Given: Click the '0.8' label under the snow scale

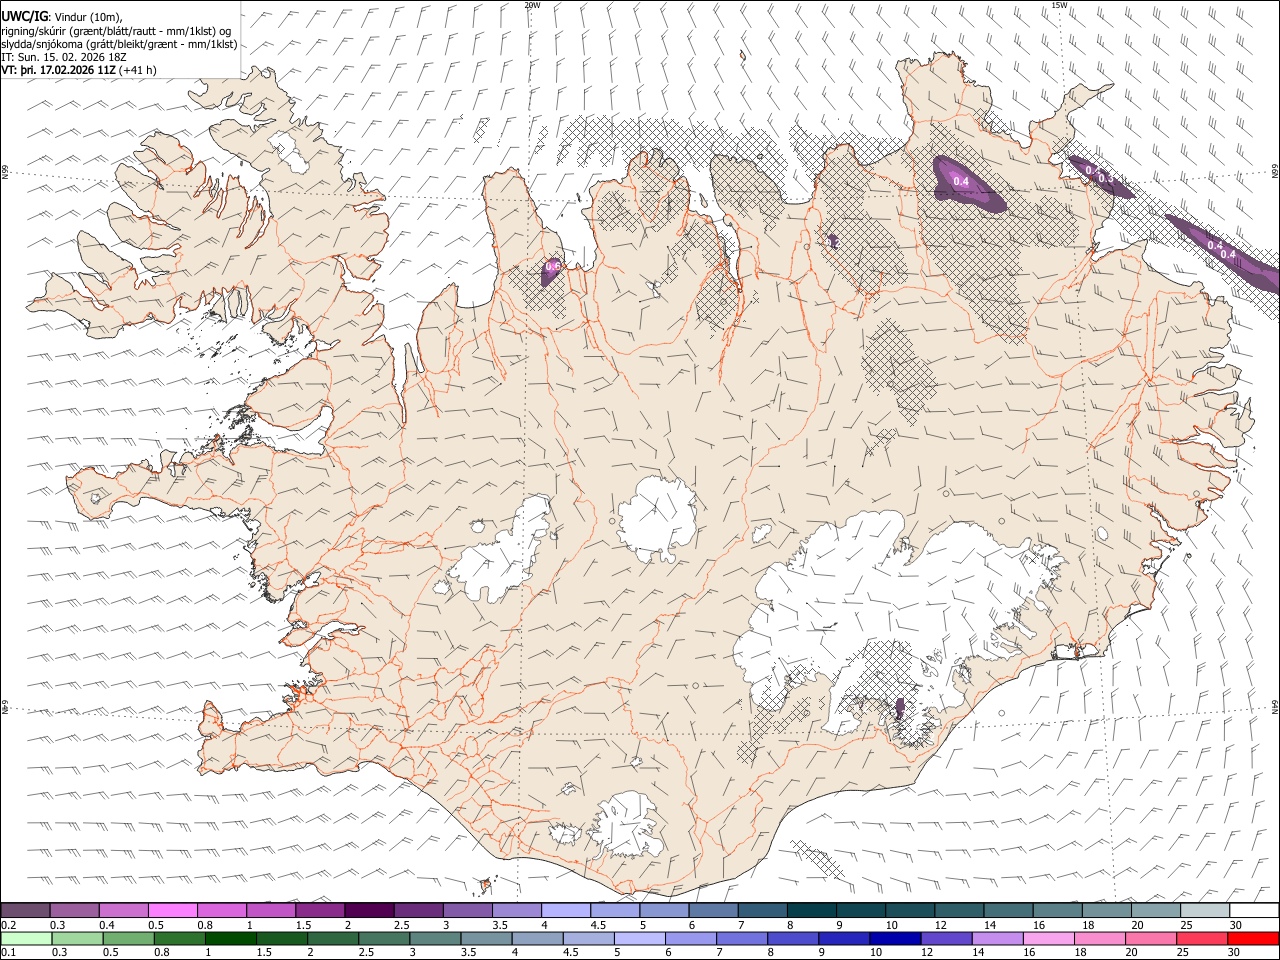Looking at the screenshot, I should 205,925.
